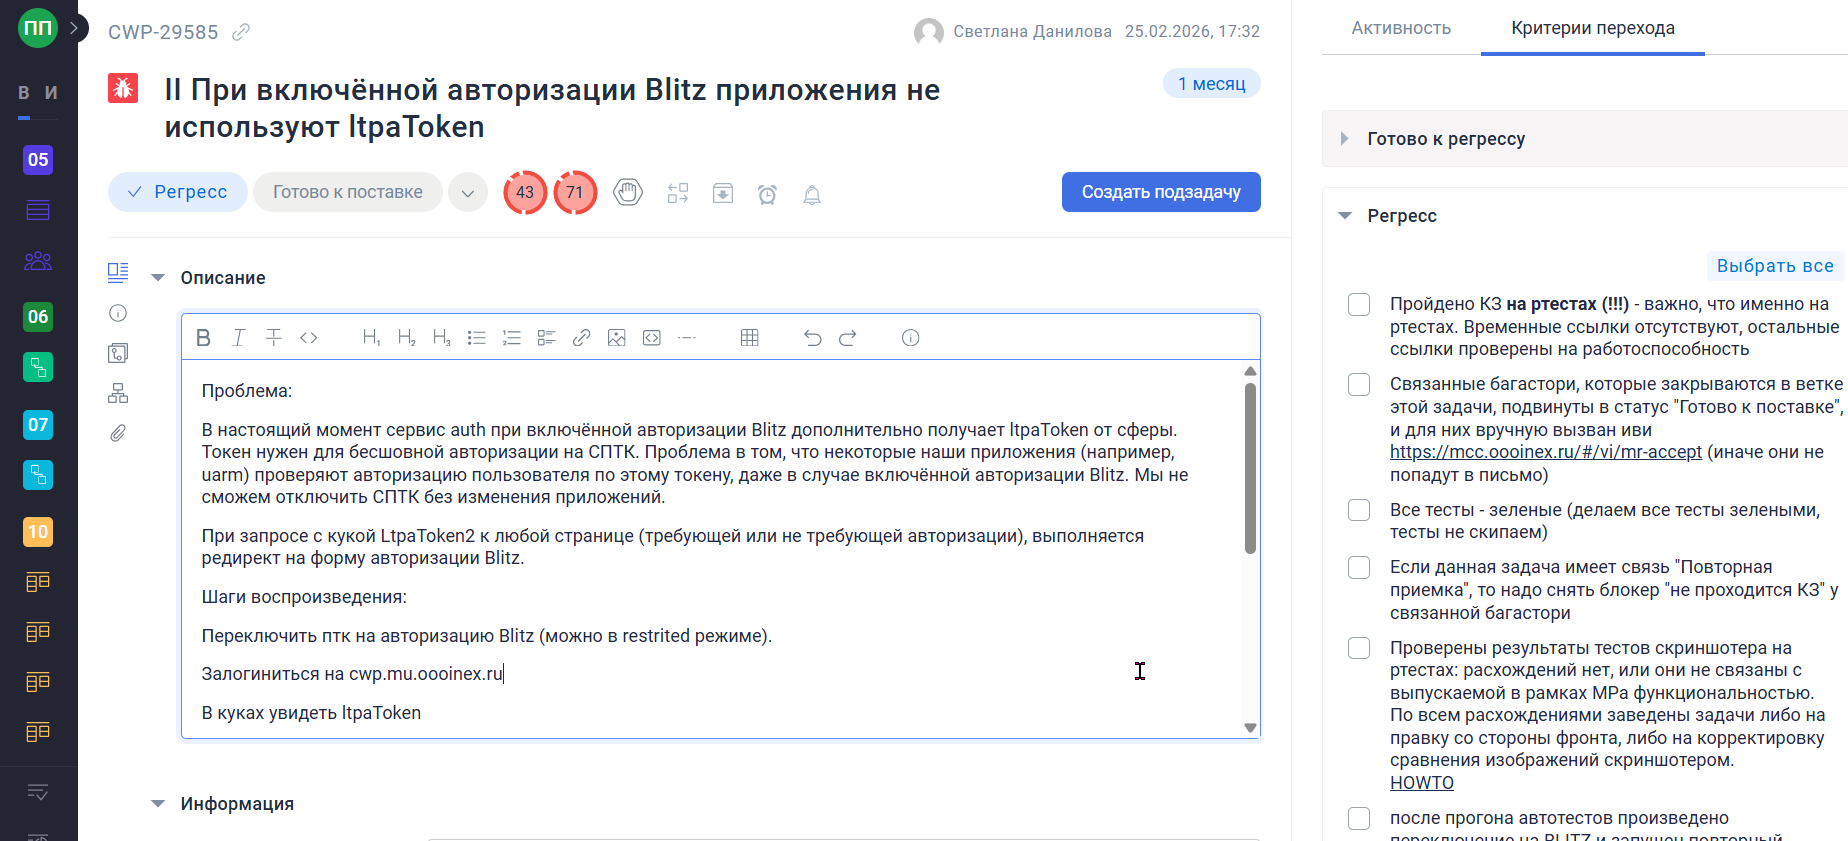Insert numbered list
Image resolution: width=1848 pixels, height=841 pixels.
(x=512, y=338)
